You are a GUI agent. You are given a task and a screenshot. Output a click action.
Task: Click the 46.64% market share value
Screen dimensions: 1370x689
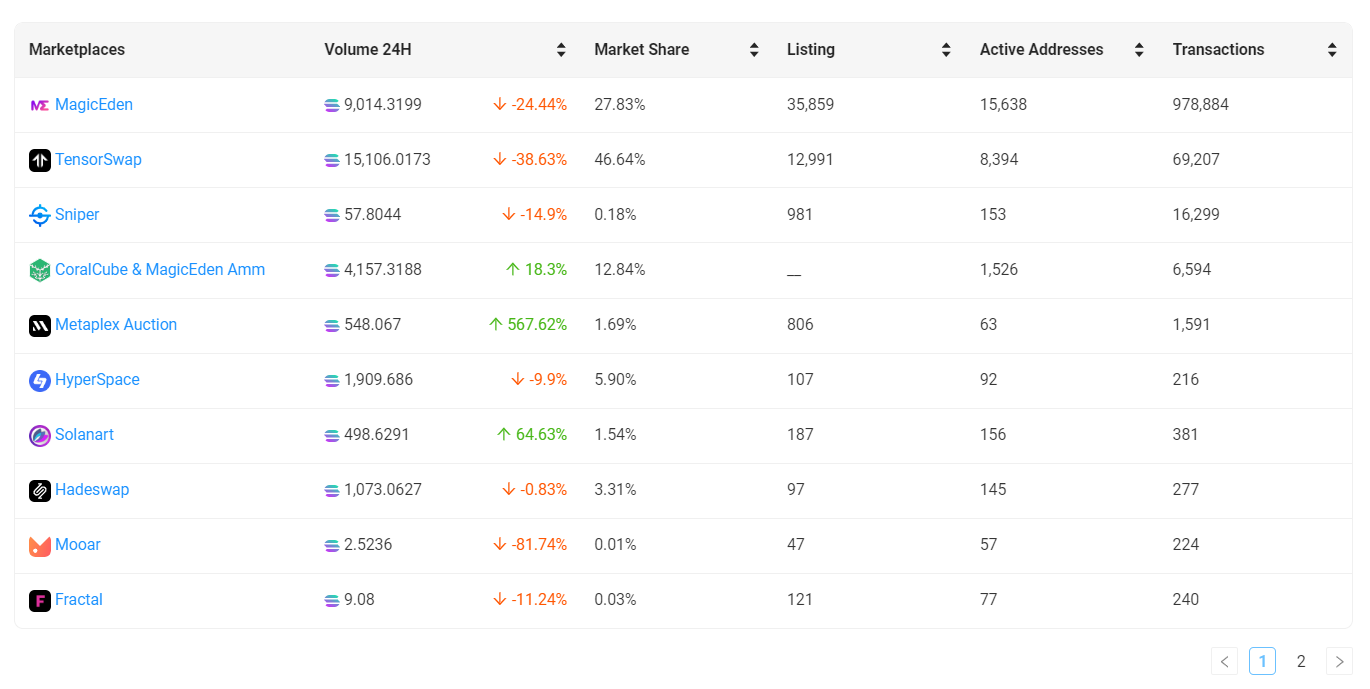[x=620, y=160]
